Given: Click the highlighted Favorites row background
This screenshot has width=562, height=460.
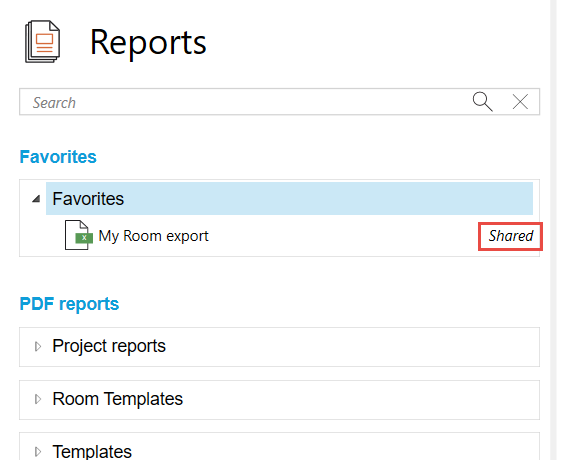Looking at the screenshot, I should (289, 199).
